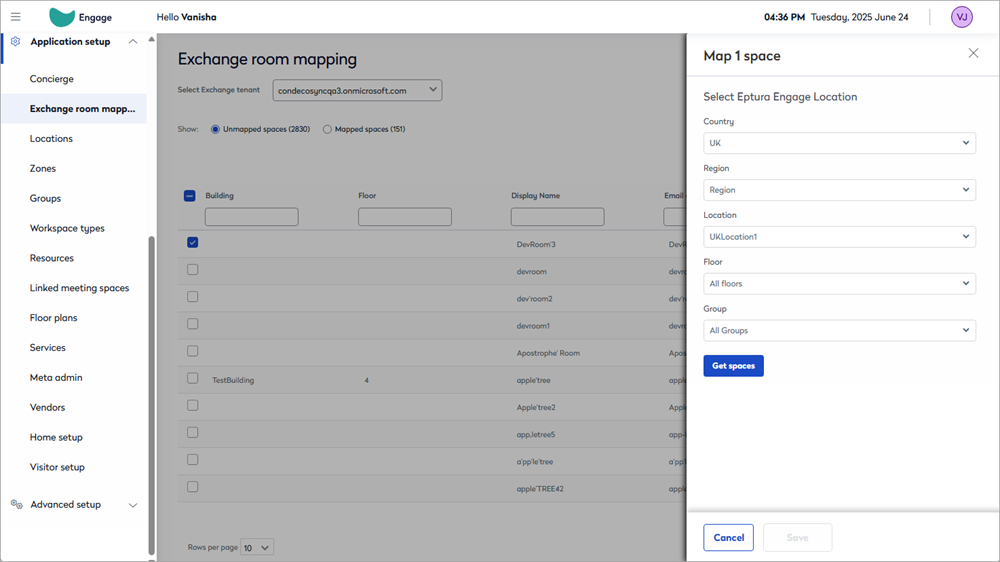1000x562 pixels.
Task: Expand the Advanced setup section
Action: (x=133, y=505)
